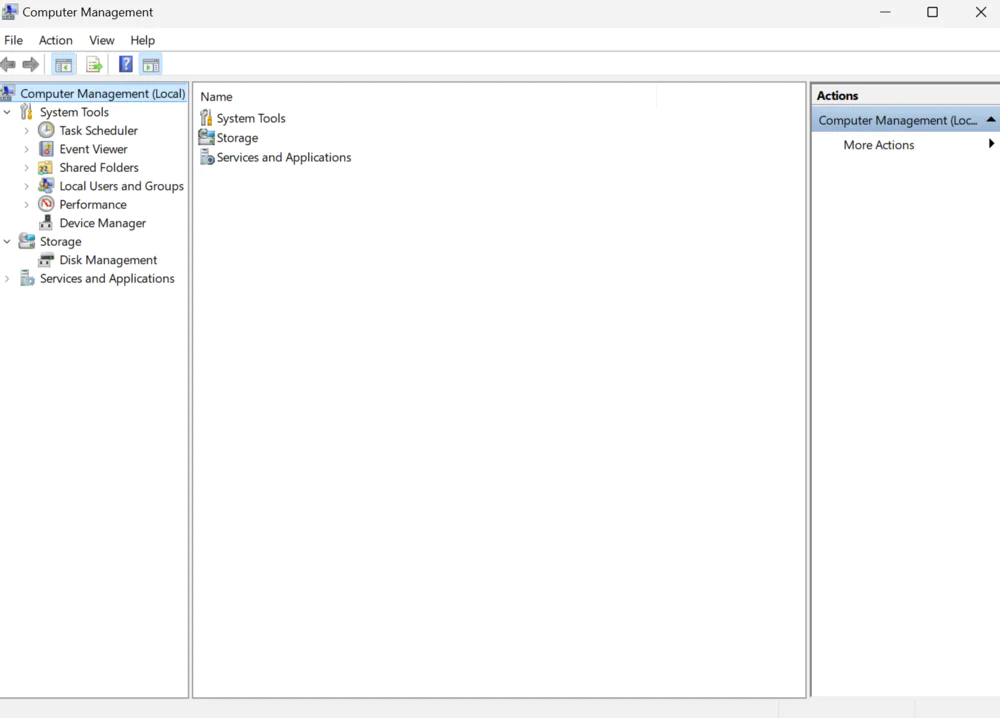Click Services and Applications icon in center list

tap(207, 157)
